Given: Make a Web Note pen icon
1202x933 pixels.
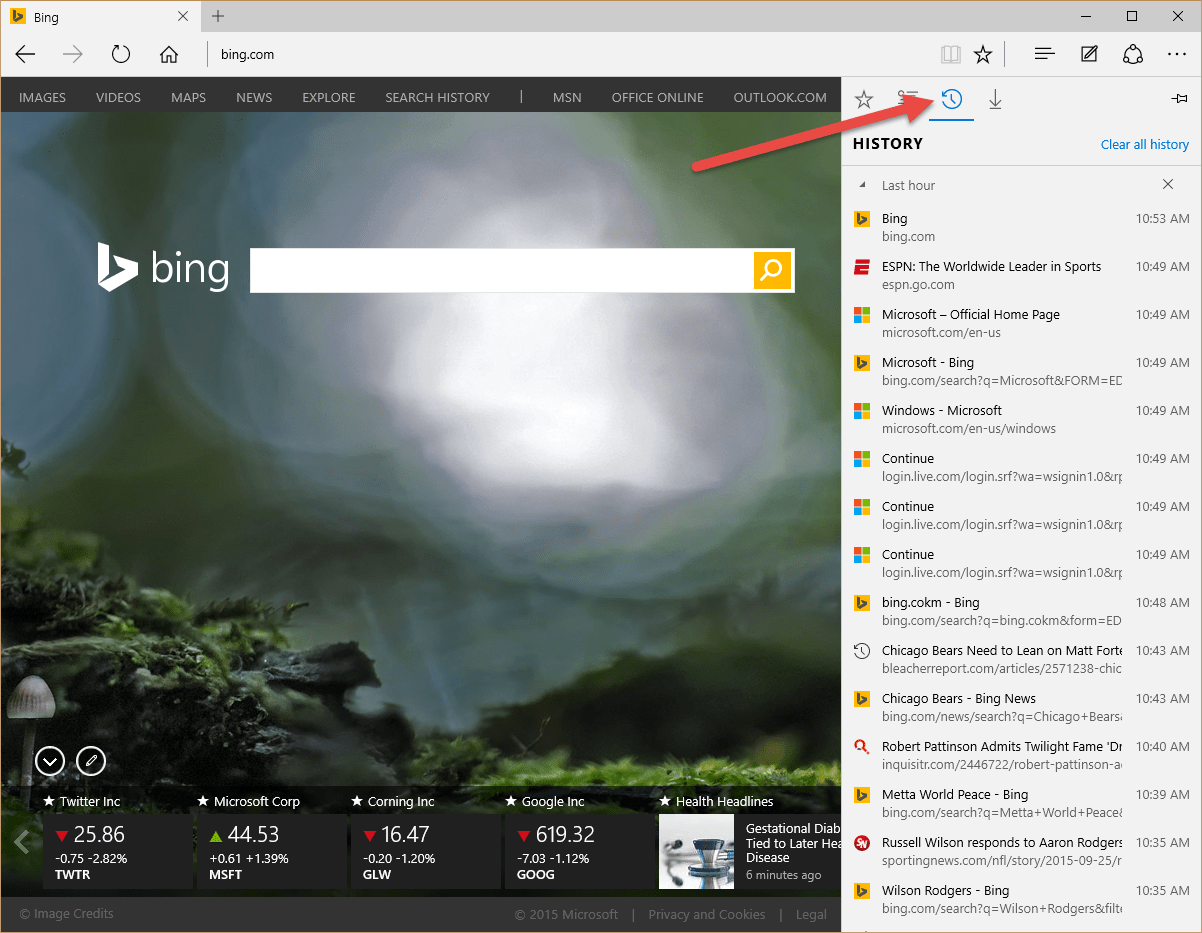Looking at the screenshot, I should point(1090,54).
